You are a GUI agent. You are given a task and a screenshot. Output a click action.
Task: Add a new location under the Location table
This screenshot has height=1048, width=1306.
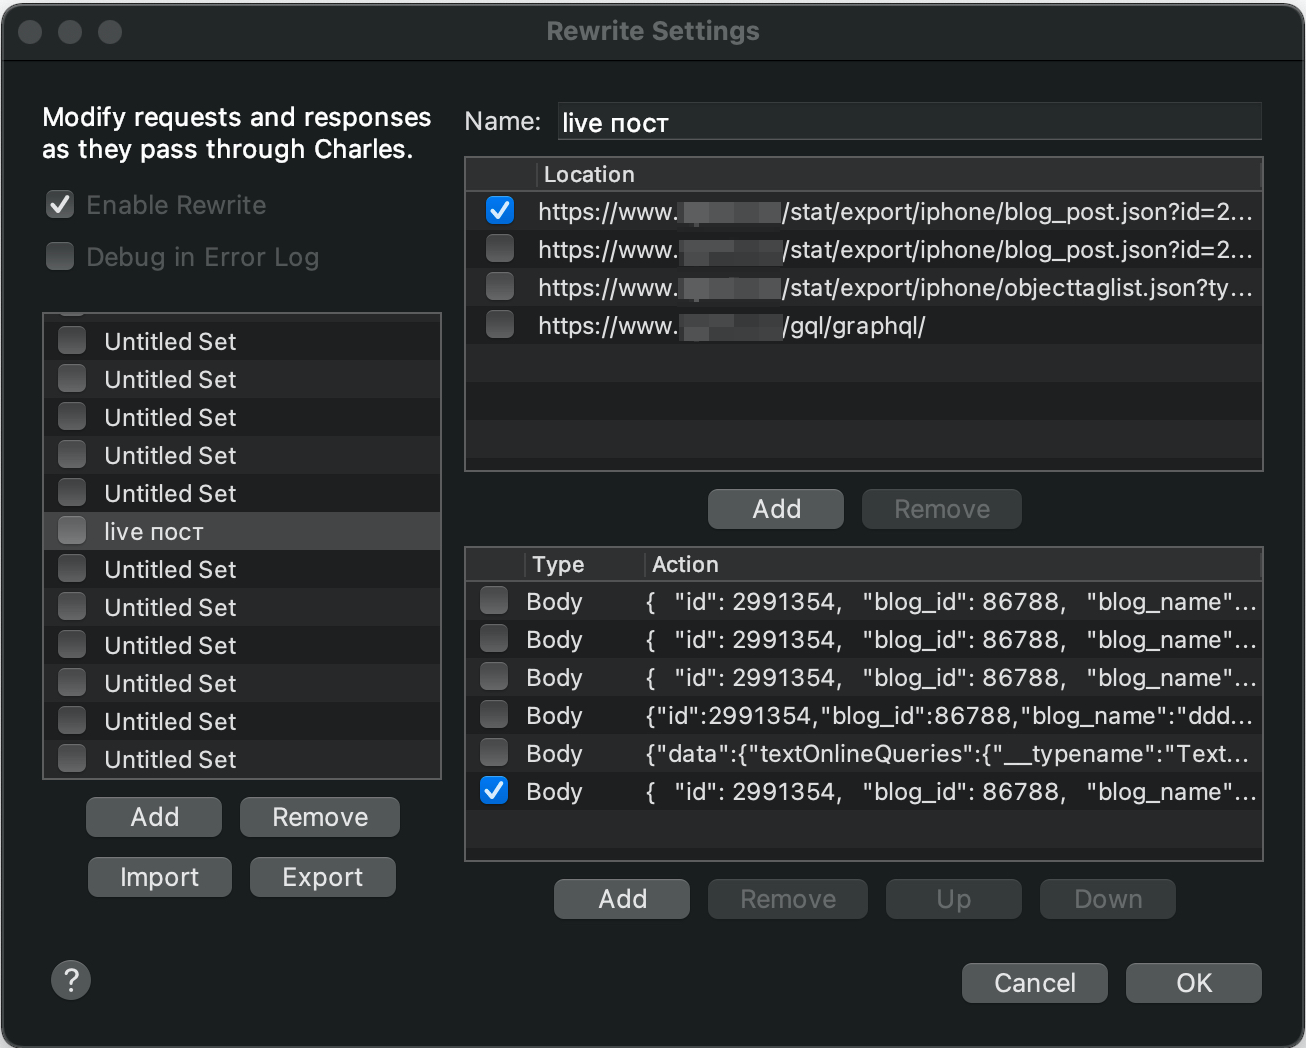[x=776, y=509]
